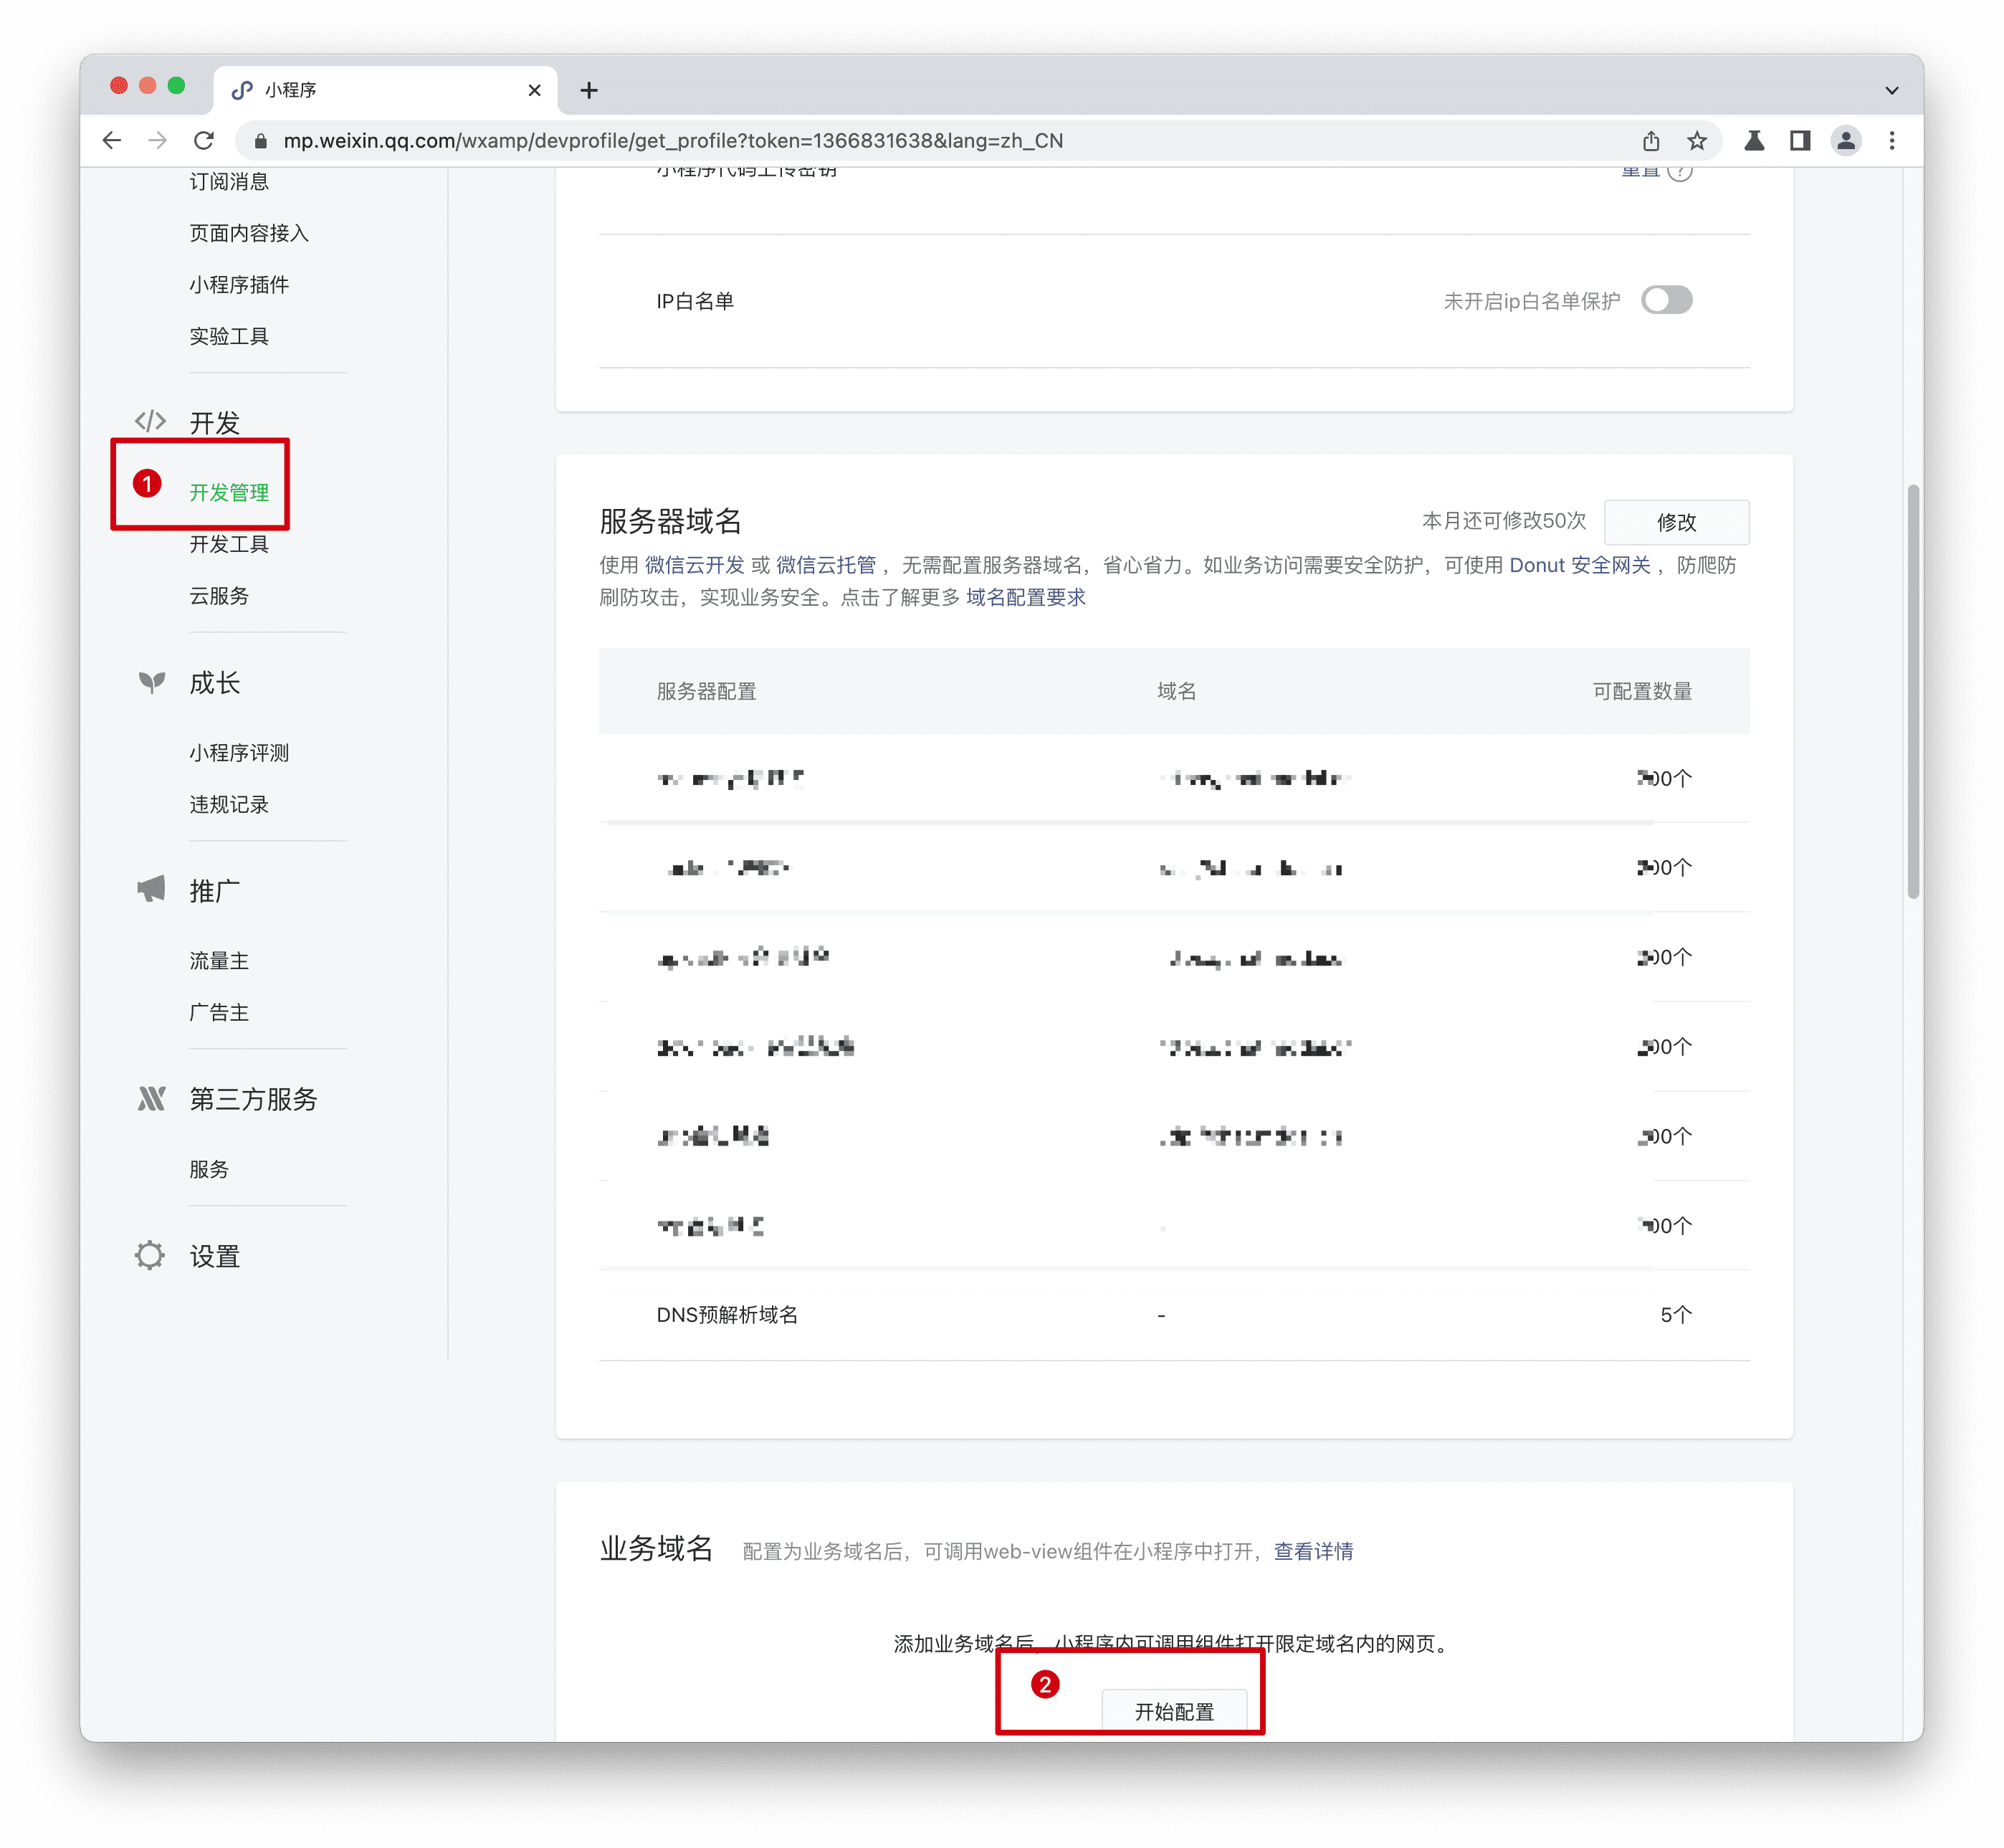Click the 第三方服务 section icon
2004x1848 pixels.
(x=151, y=1099)
